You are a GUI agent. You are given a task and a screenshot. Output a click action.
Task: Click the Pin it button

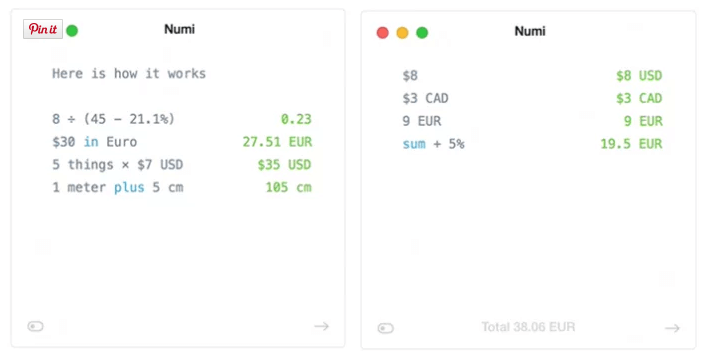[43, 29]
